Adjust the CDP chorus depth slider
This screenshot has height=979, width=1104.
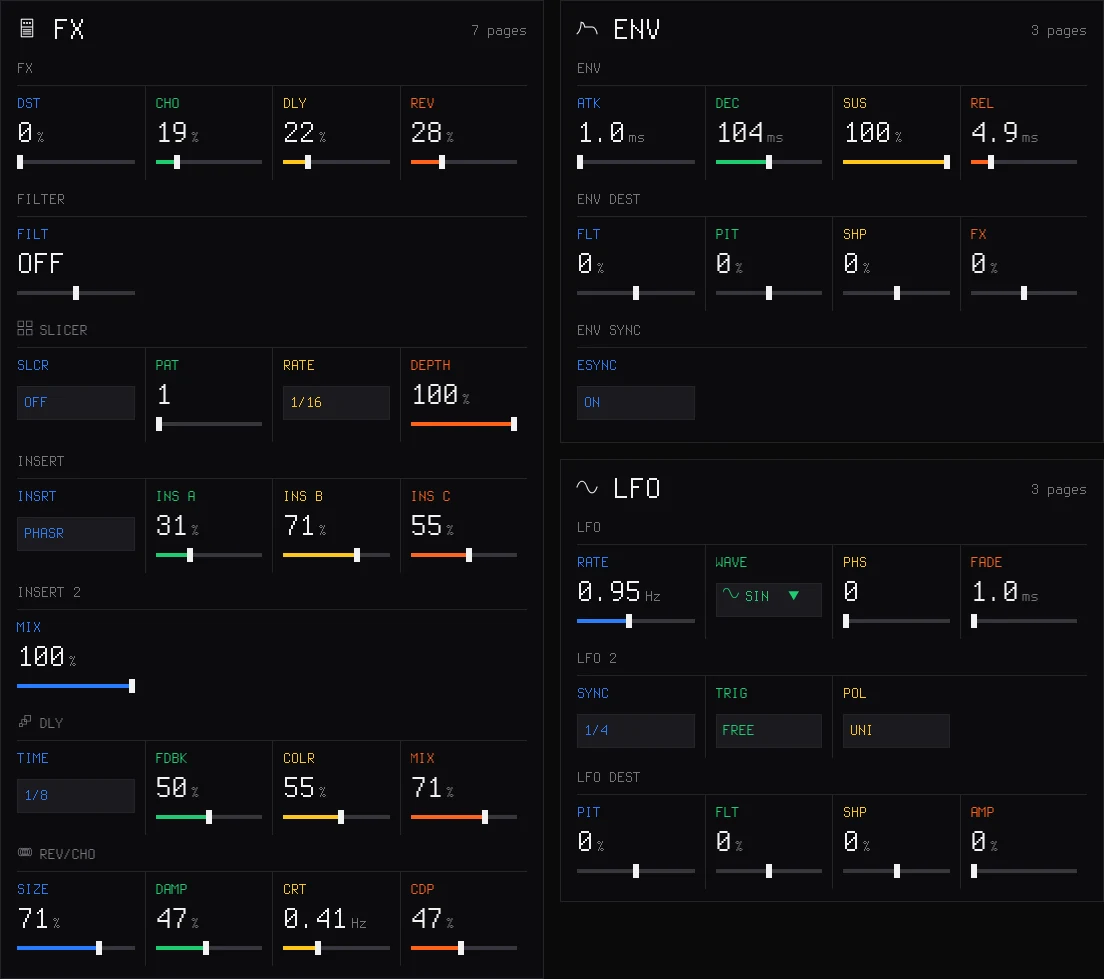tap(463, 948)
